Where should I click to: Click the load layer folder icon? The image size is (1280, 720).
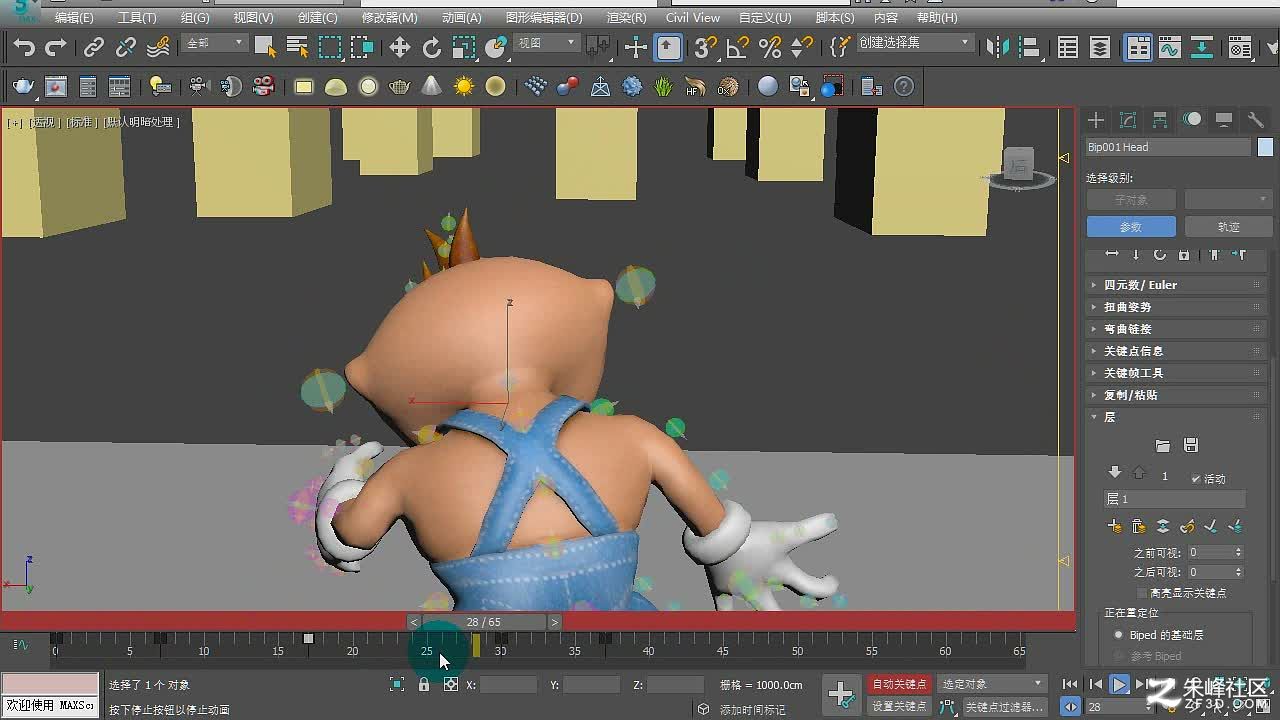pyautogui.click(x=1162, y=445)
